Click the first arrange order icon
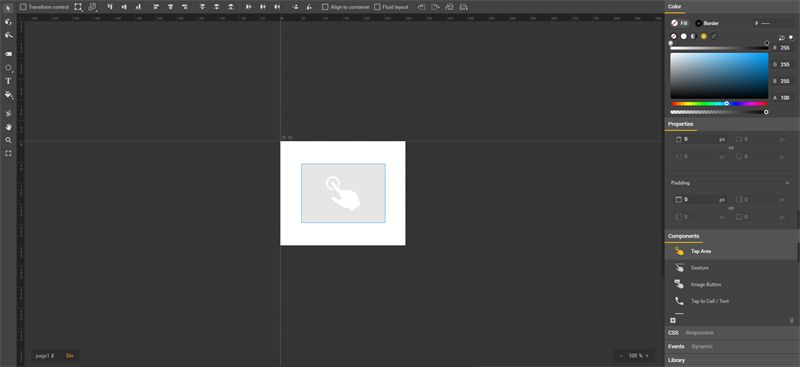Screen dimensions: 800x367 point(421,7)
